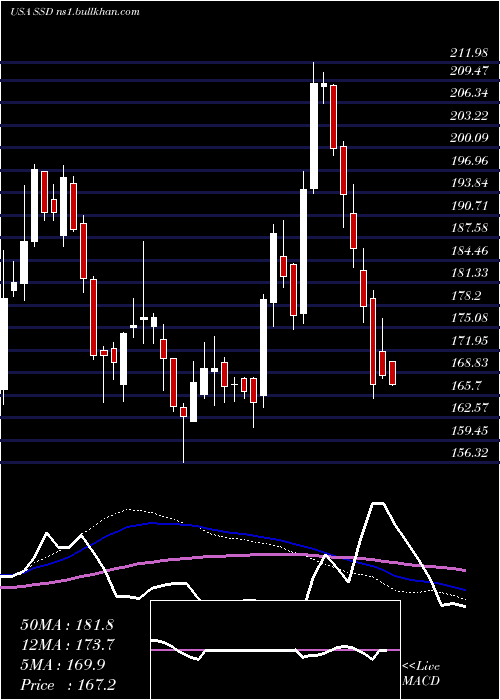This screenshot has height=700, width=500.
Task: Select the 175.08 price axis label
Action: coord(469,318)
